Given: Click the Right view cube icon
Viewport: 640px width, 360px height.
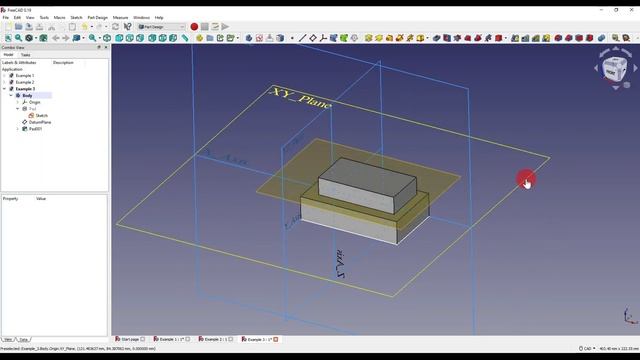Looking at the screenshot, I should 140,38.
